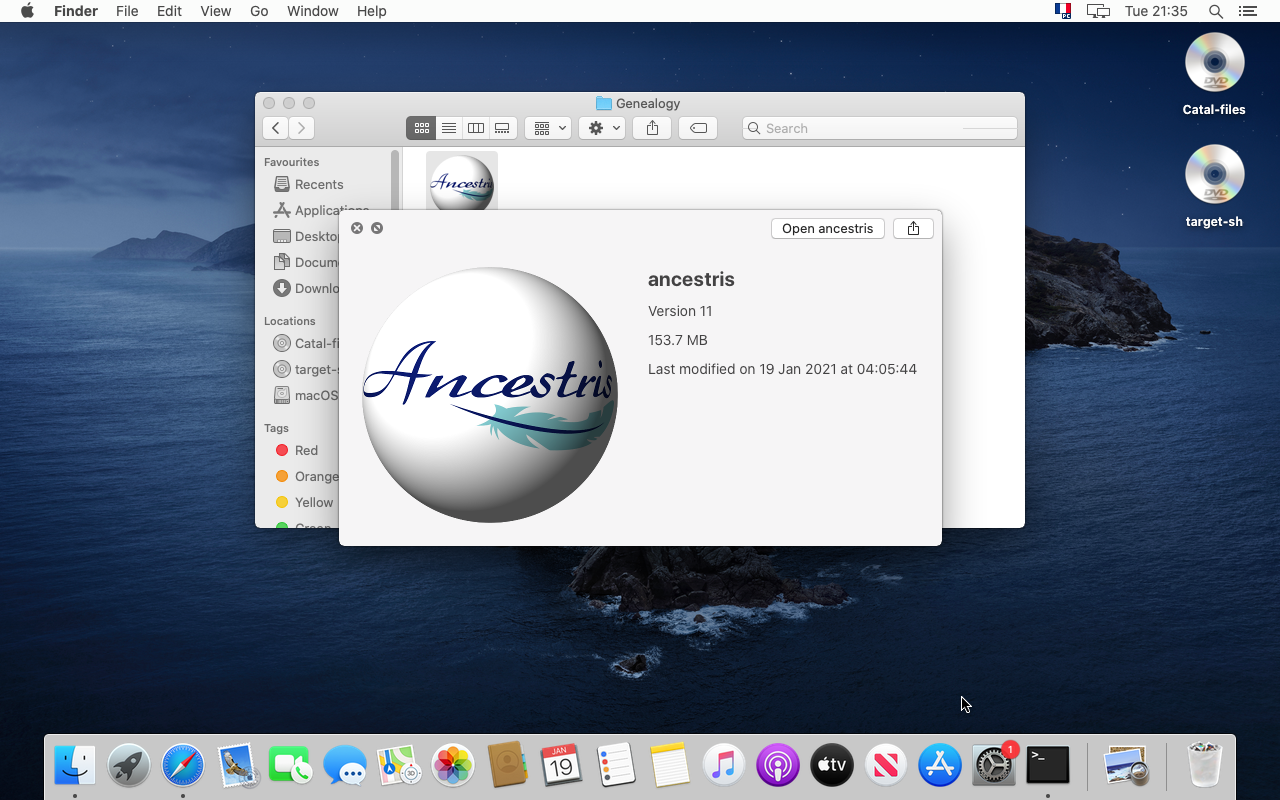1280x800 pixels.
Task: Click the menu bar clock Tue 21:35
Action: [1156, 11]
